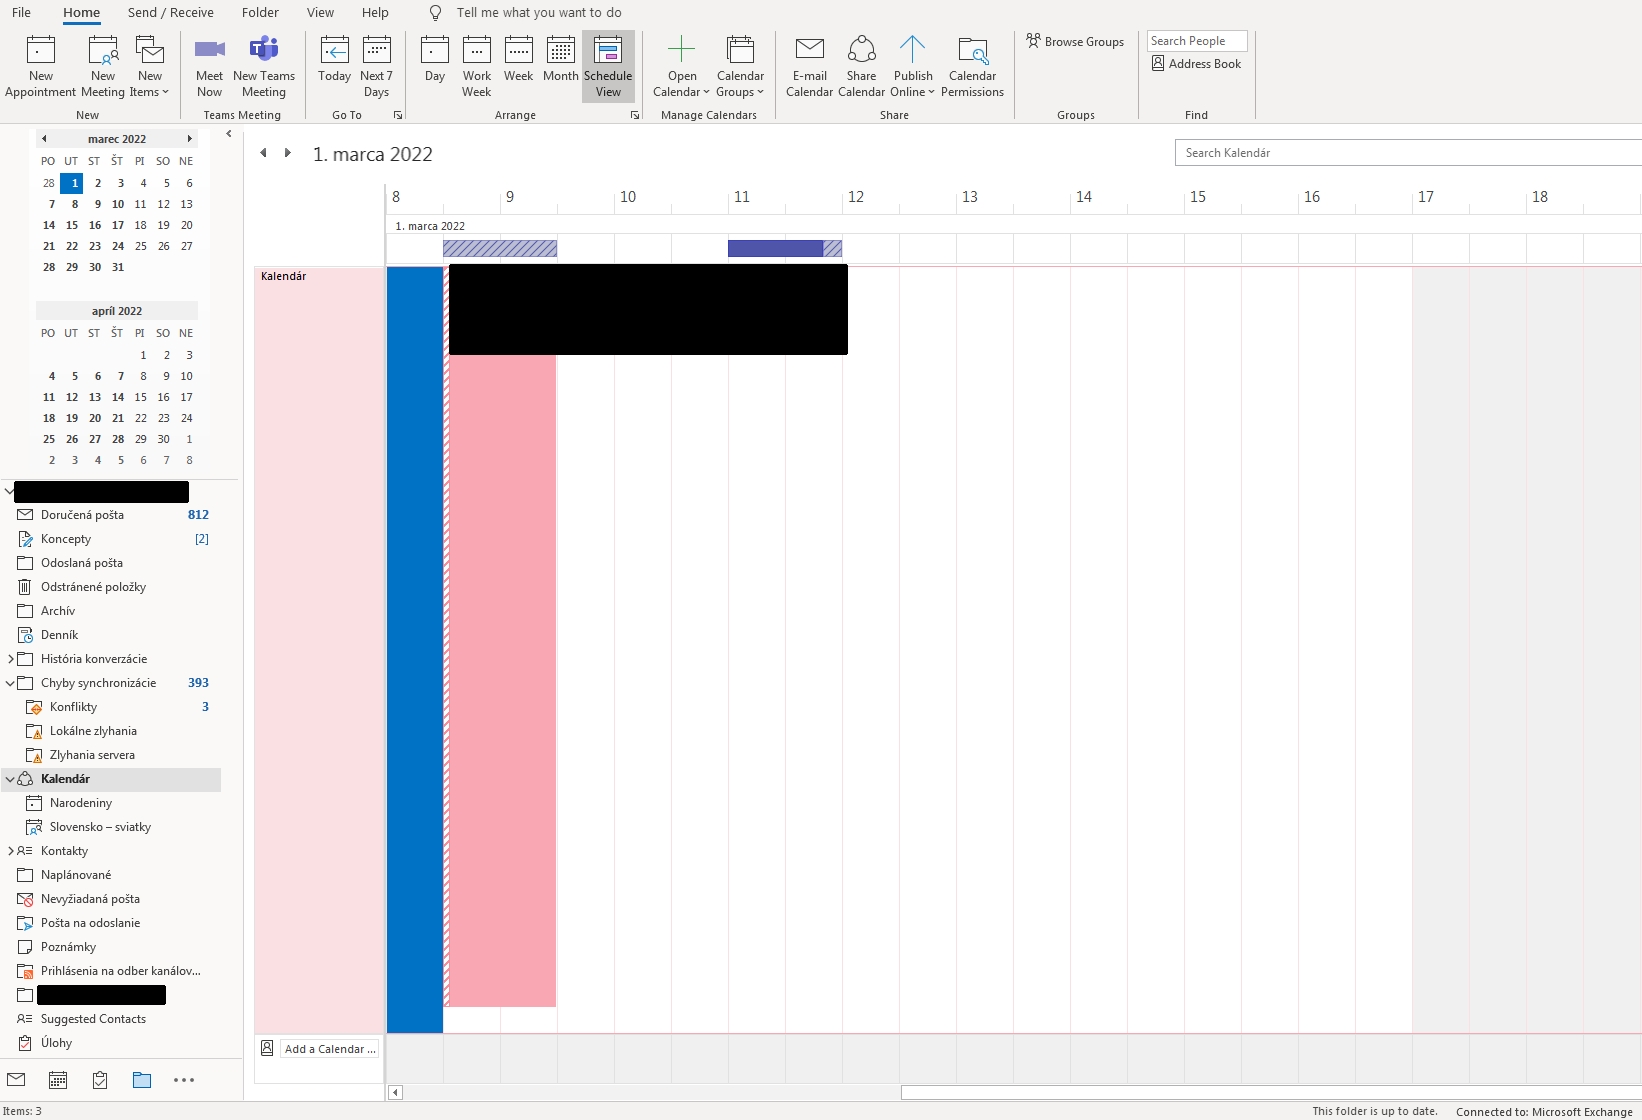Open Calendar Permissions

[x=972, y=65]
